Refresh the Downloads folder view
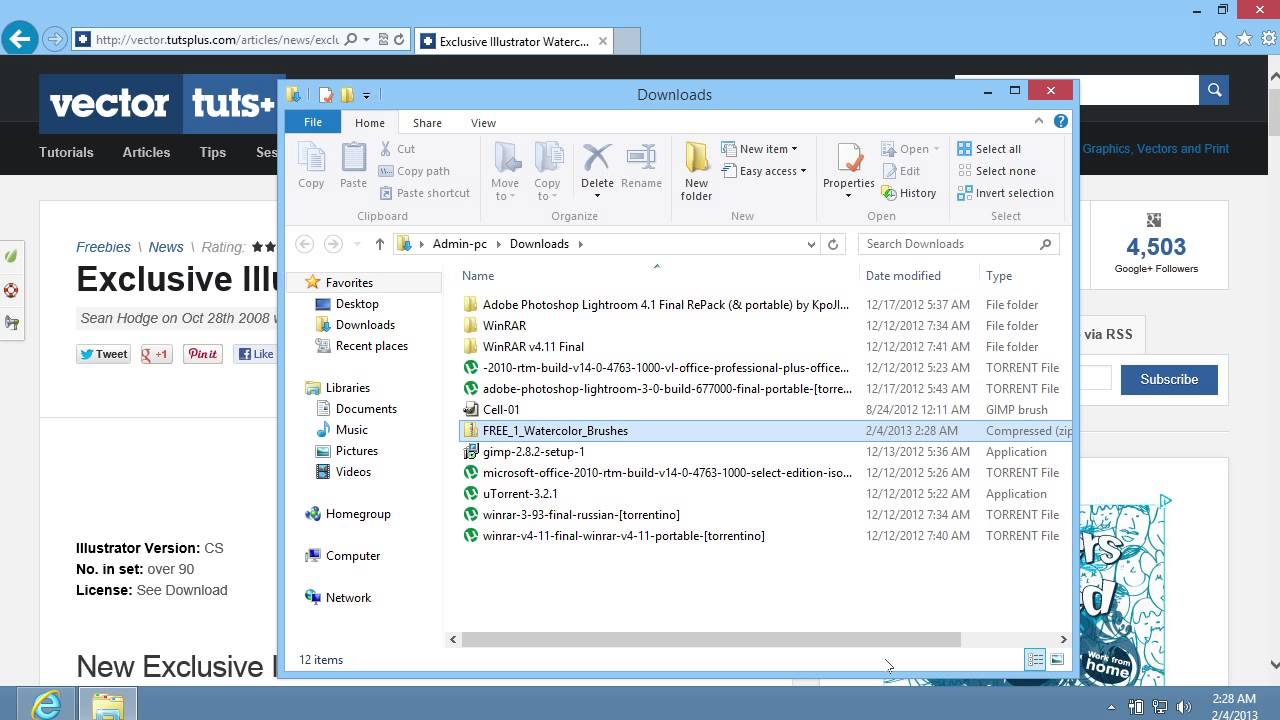1280x720 pixels. [833, 244]
